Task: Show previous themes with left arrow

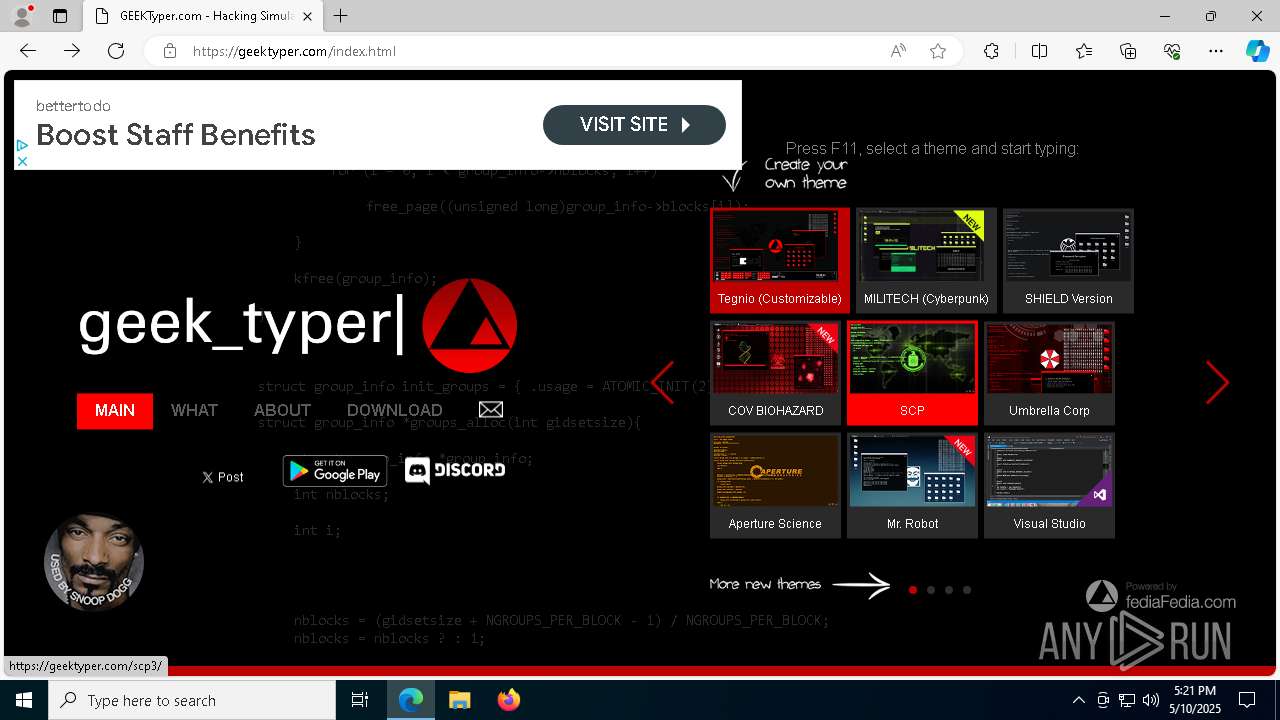Action: click(663, 382)
